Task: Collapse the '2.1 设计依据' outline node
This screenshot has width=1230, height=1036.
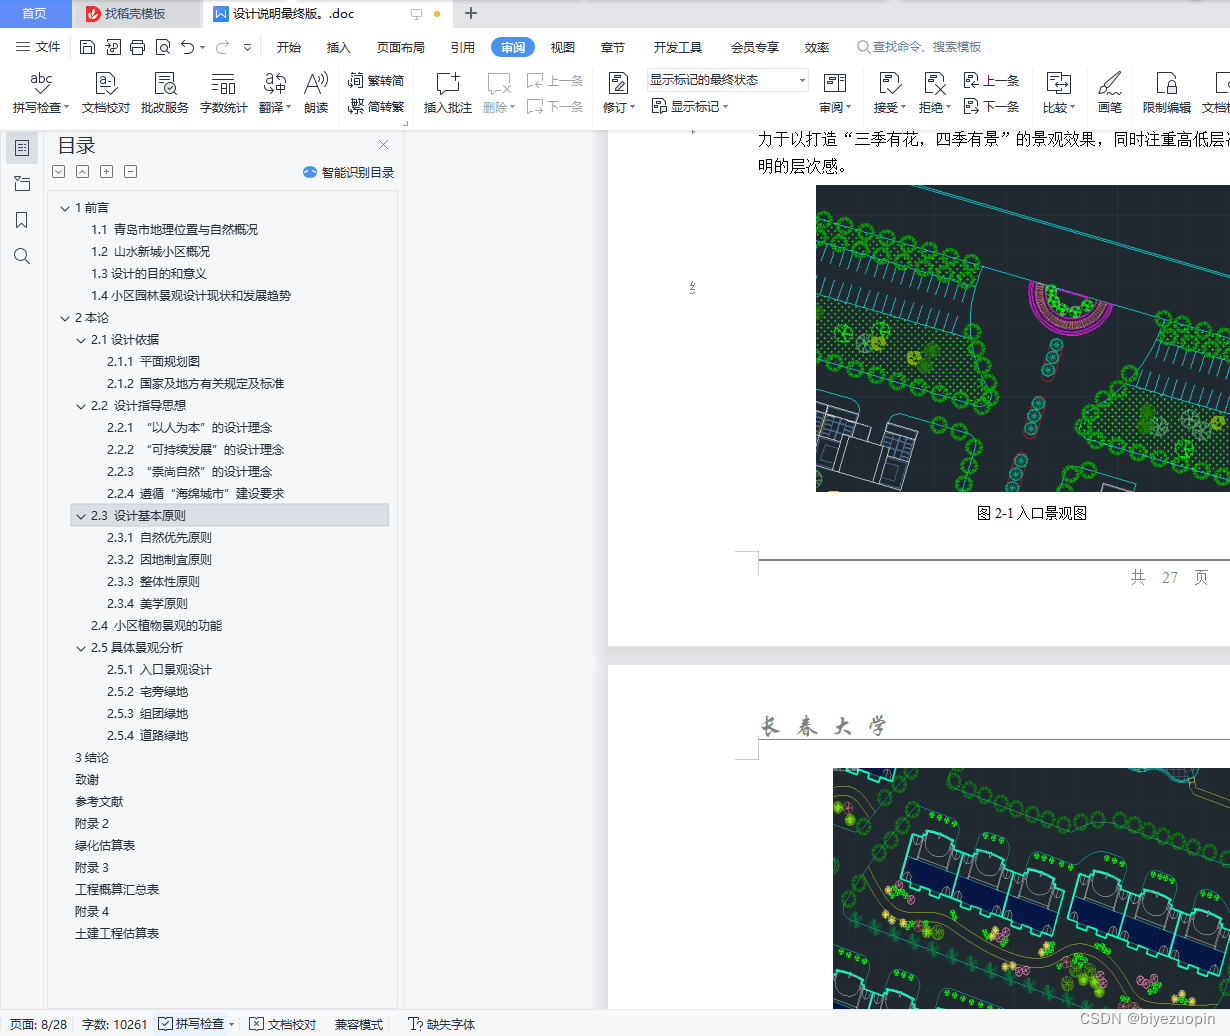Action: [x=81, y=340]
